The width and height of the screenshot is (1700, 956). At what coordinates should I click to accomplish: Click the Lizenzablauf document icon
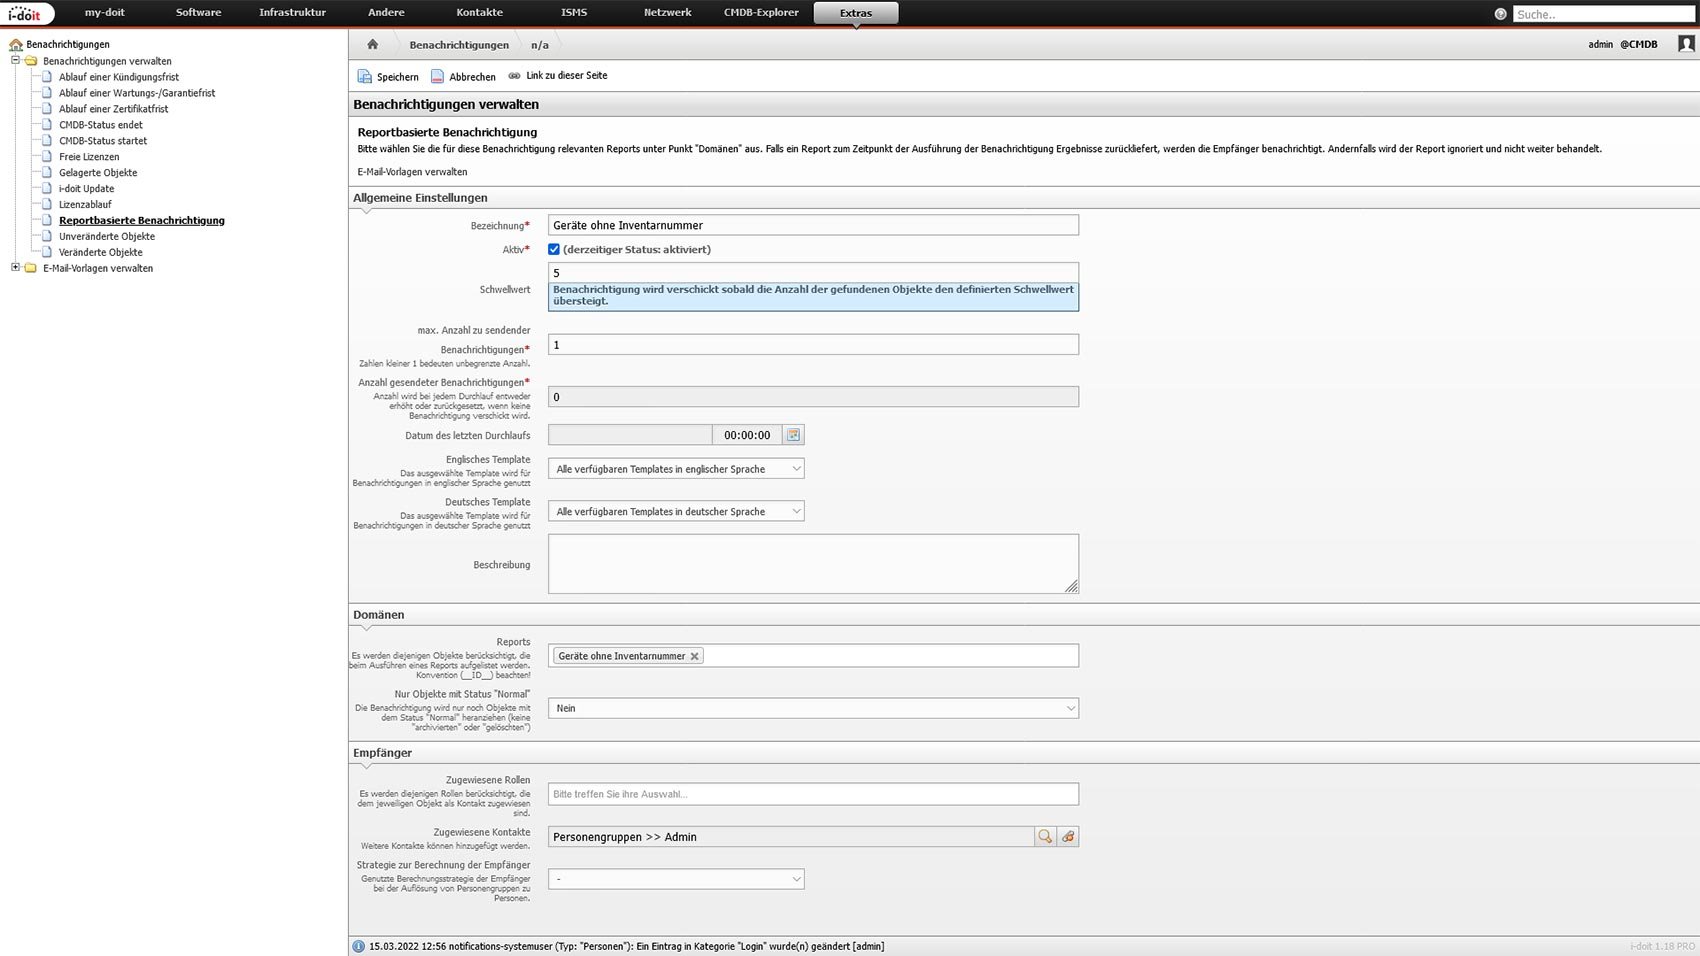(x=46, y=204)
